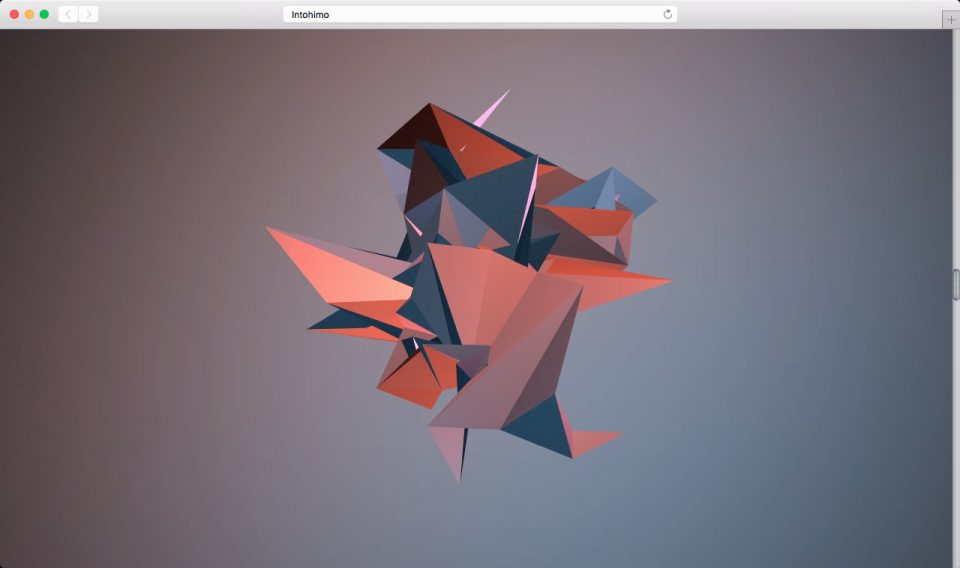
Task: Click the 3D polygon shape in the page
Action: pos(469,286)
